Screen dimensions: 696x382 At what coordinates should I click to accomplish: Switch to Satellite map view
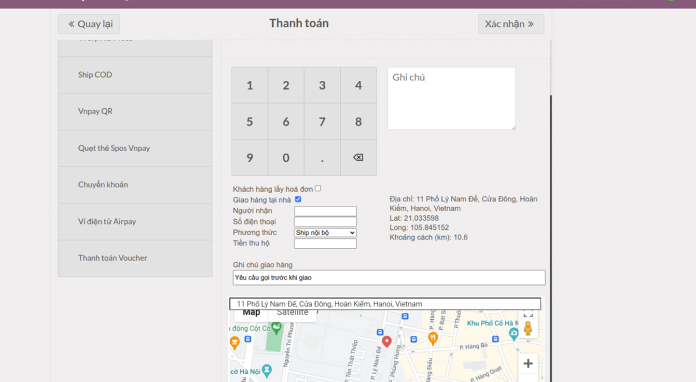point(293,314)
